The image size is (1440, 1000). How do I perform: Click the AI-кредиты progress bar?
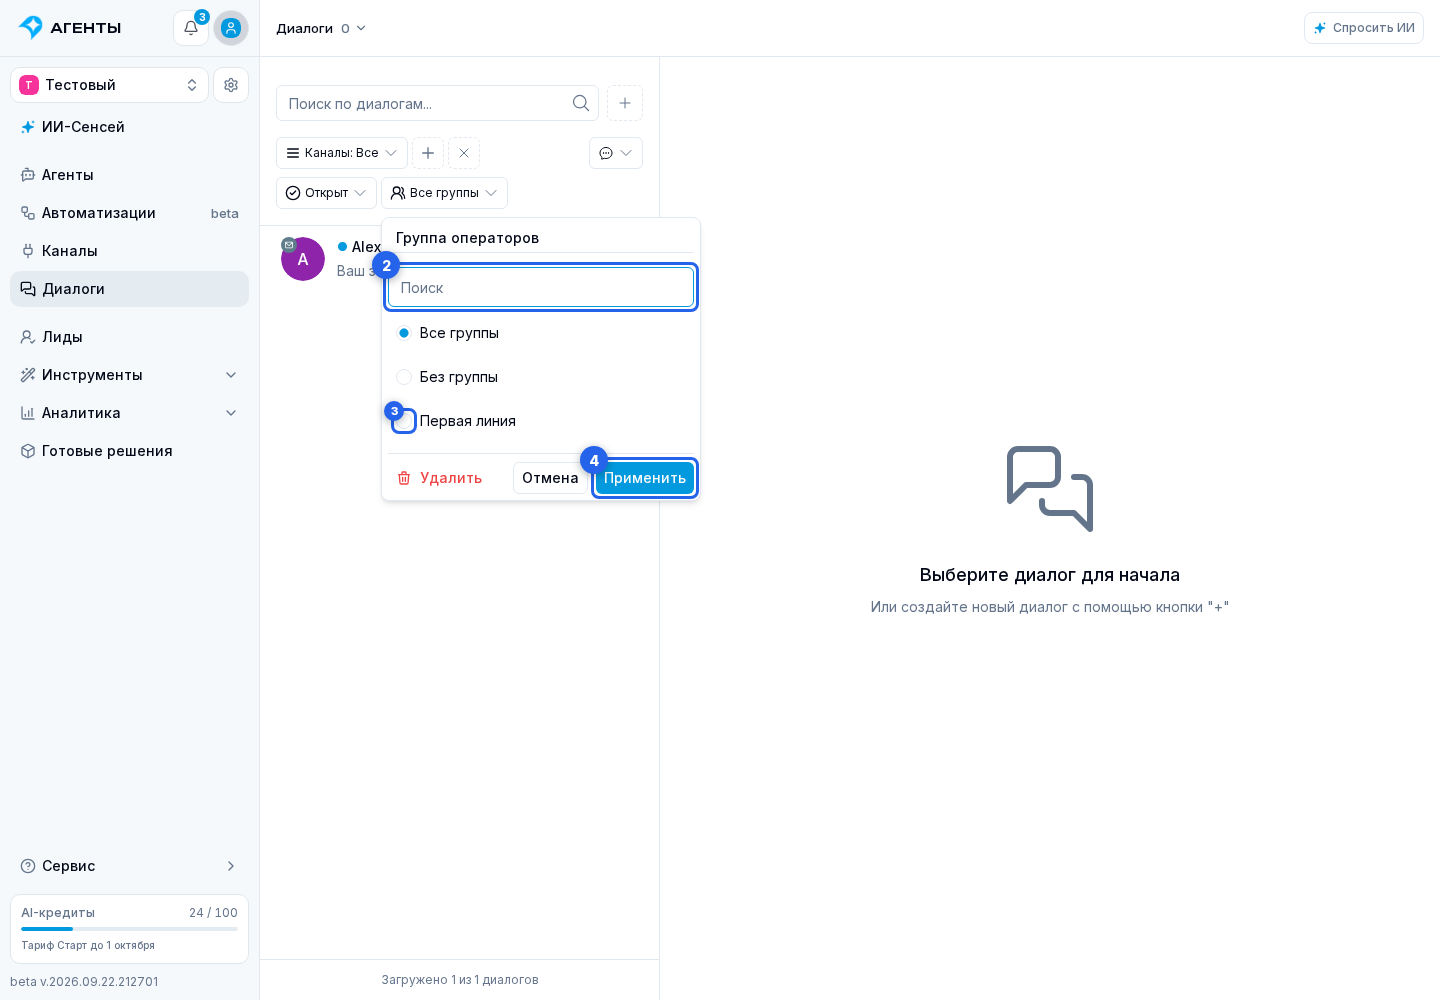tap(129, 929)
